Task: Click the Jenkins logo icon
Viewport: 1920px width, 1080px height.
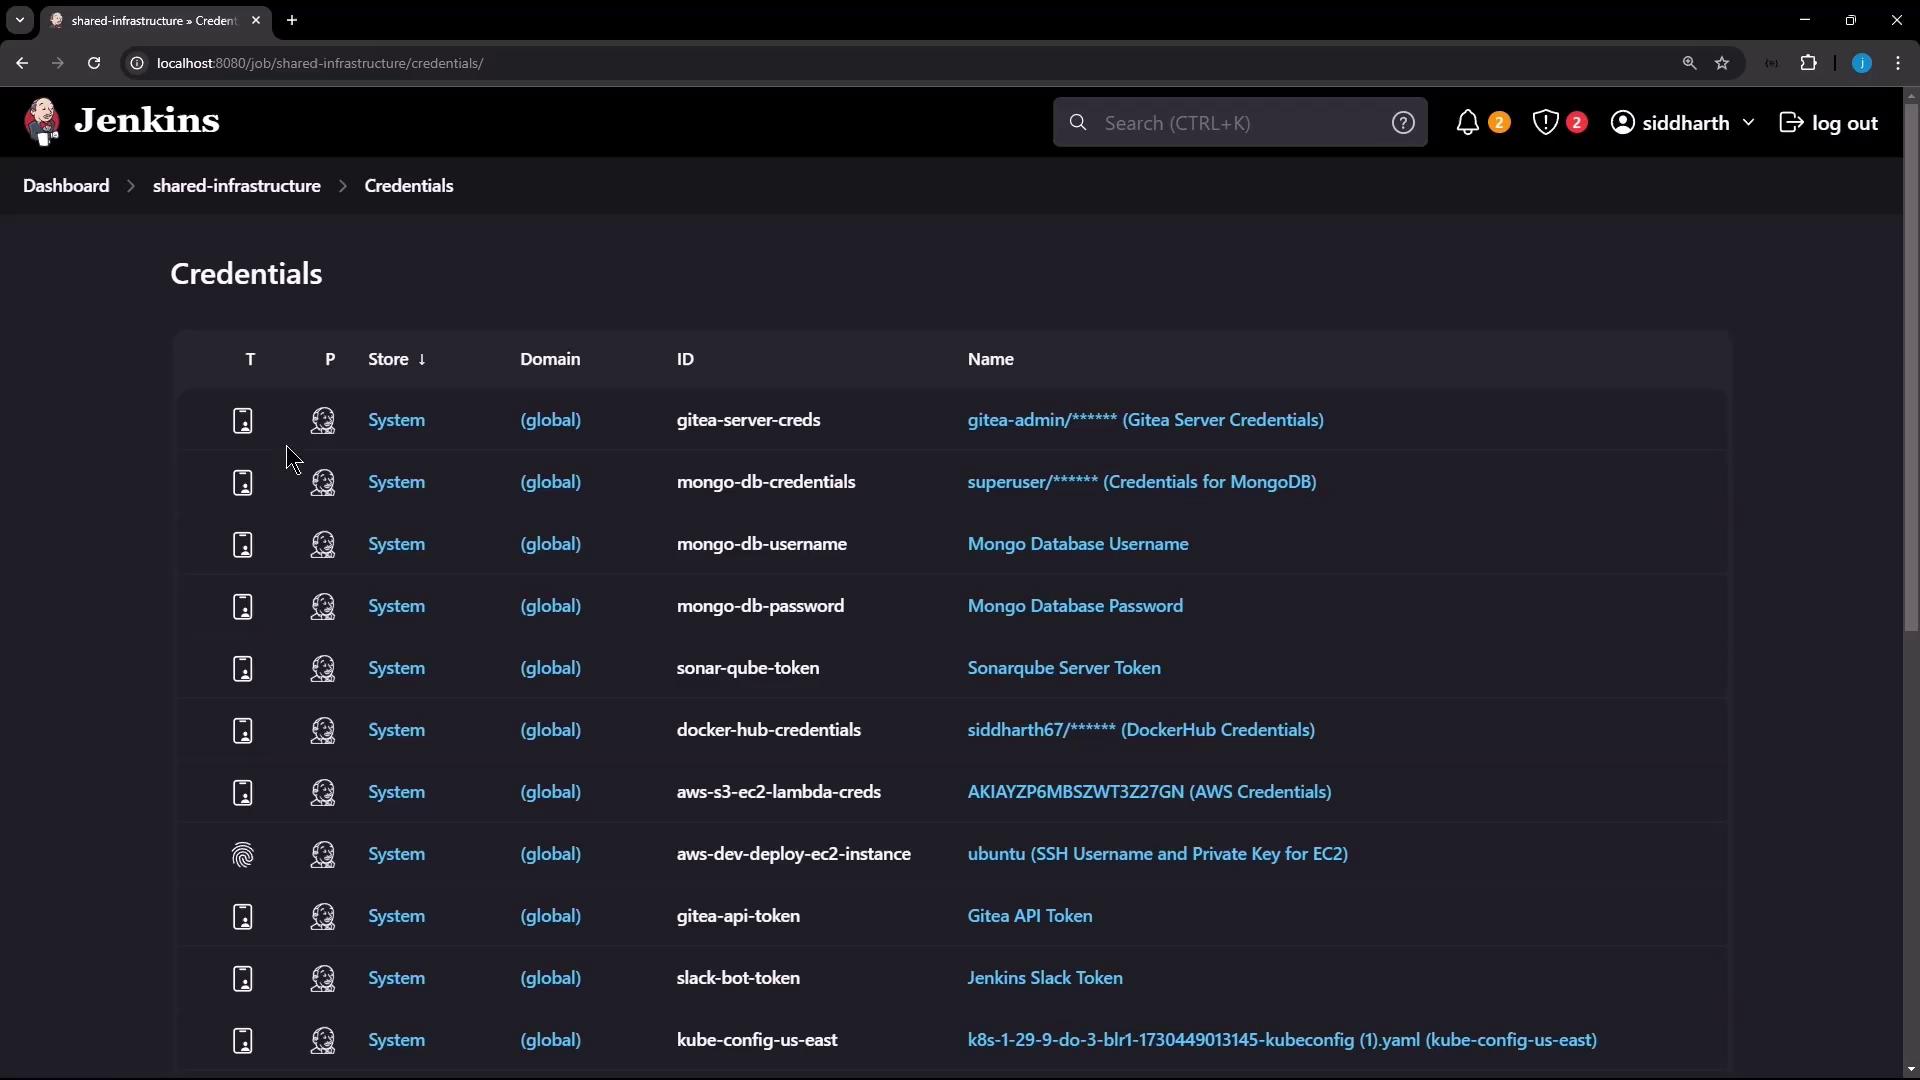Action: [x=42, y=122]
